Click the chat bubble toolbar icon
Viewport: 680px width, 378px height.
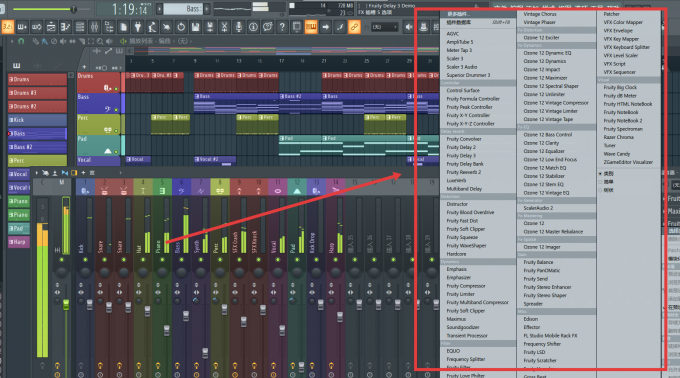point(268,27)
